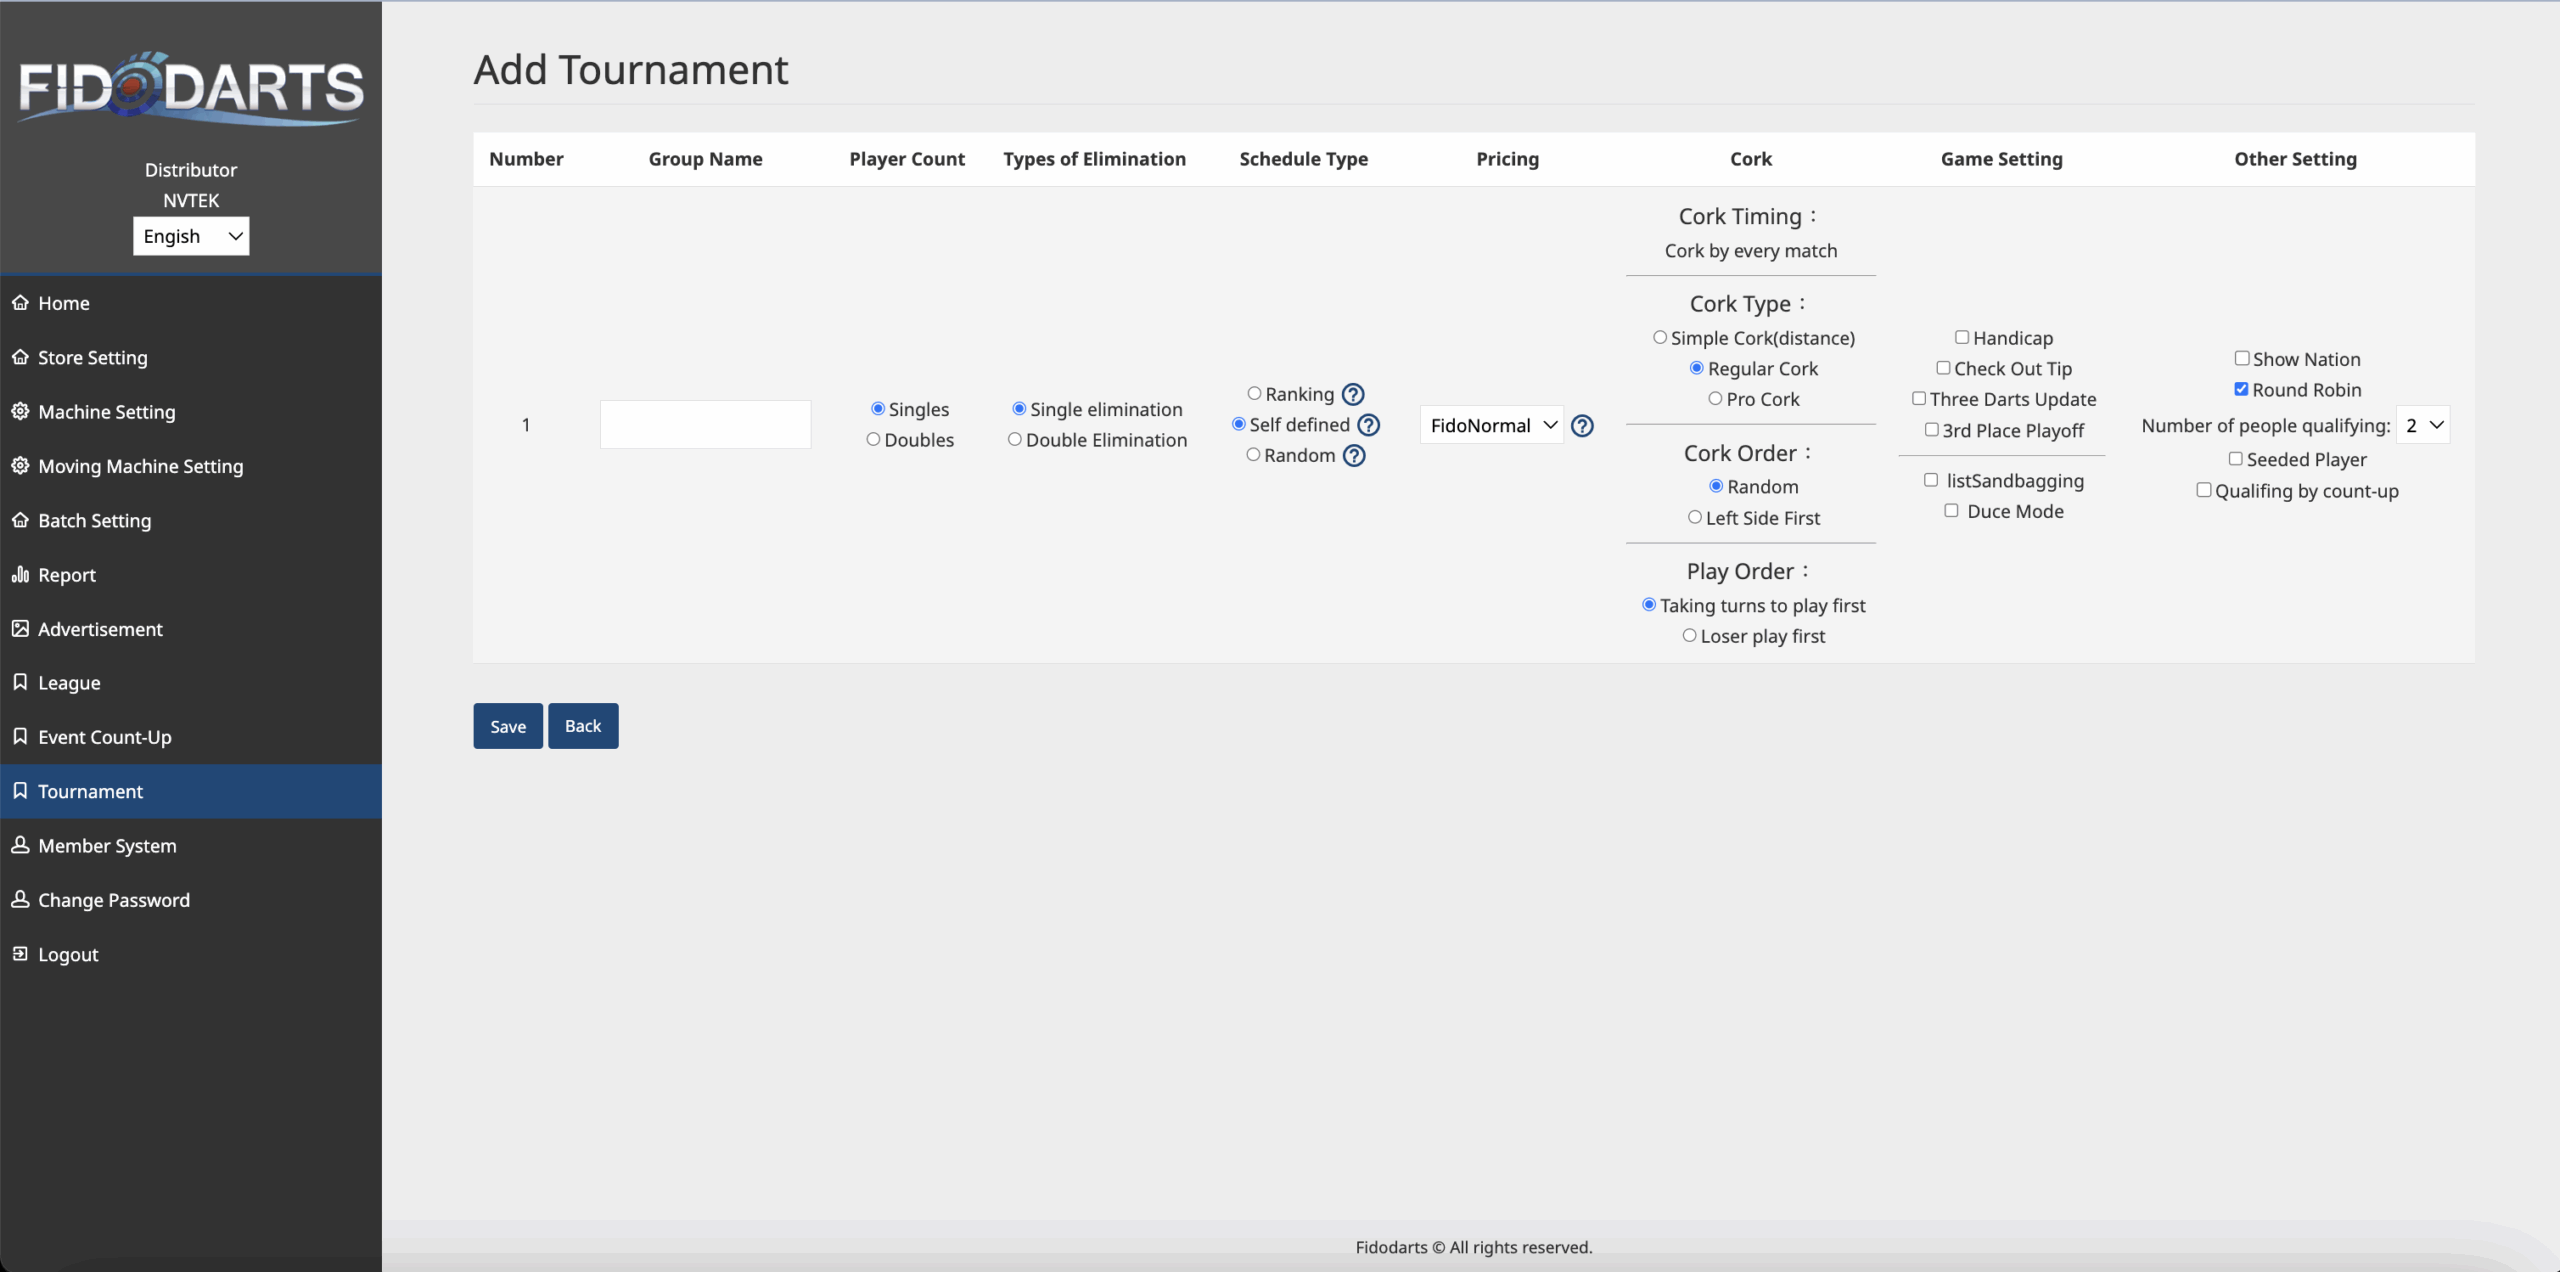Open the FidoNormal pricing dropdown

[x=1492, y=426]
